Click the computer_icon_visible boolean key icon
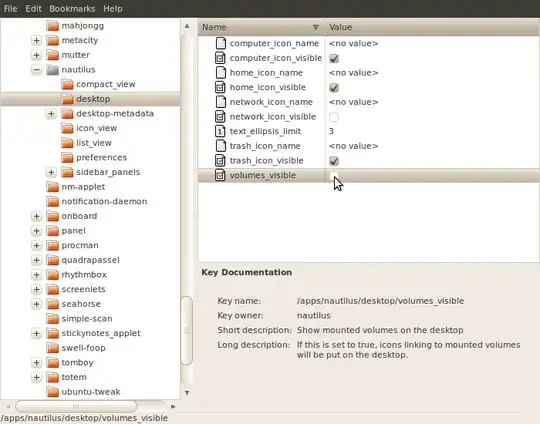 tap(220, 58)
